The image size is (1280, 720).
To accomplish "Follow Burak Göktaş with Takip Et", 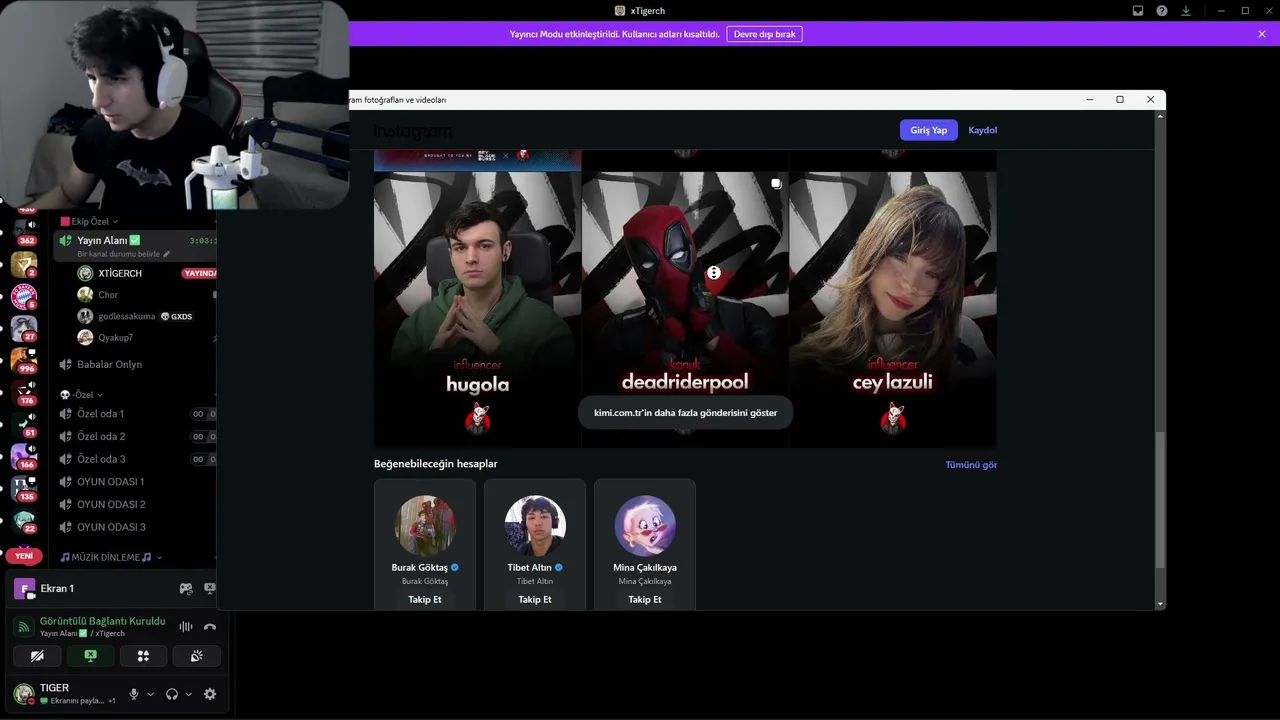I will tap(425, 599).
